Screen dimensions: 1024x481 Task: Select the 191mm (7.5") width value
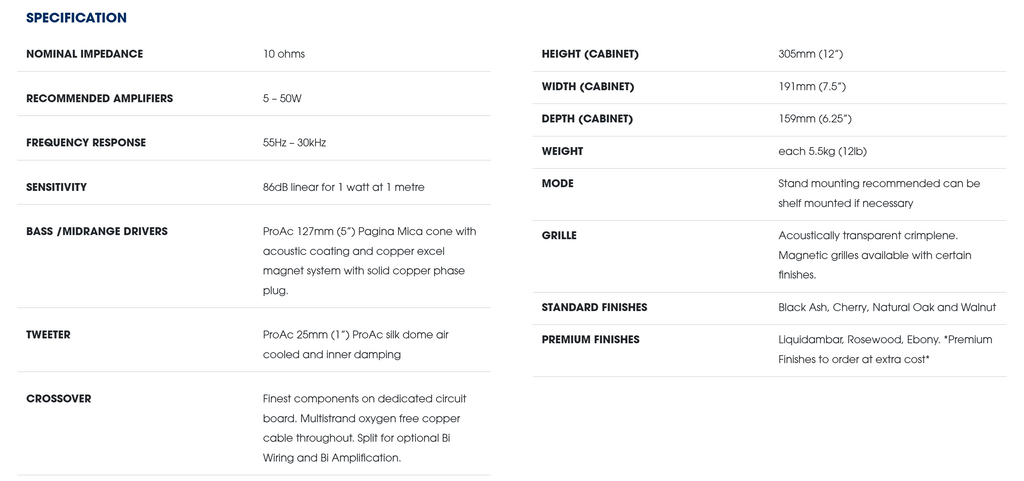point(812,86)
